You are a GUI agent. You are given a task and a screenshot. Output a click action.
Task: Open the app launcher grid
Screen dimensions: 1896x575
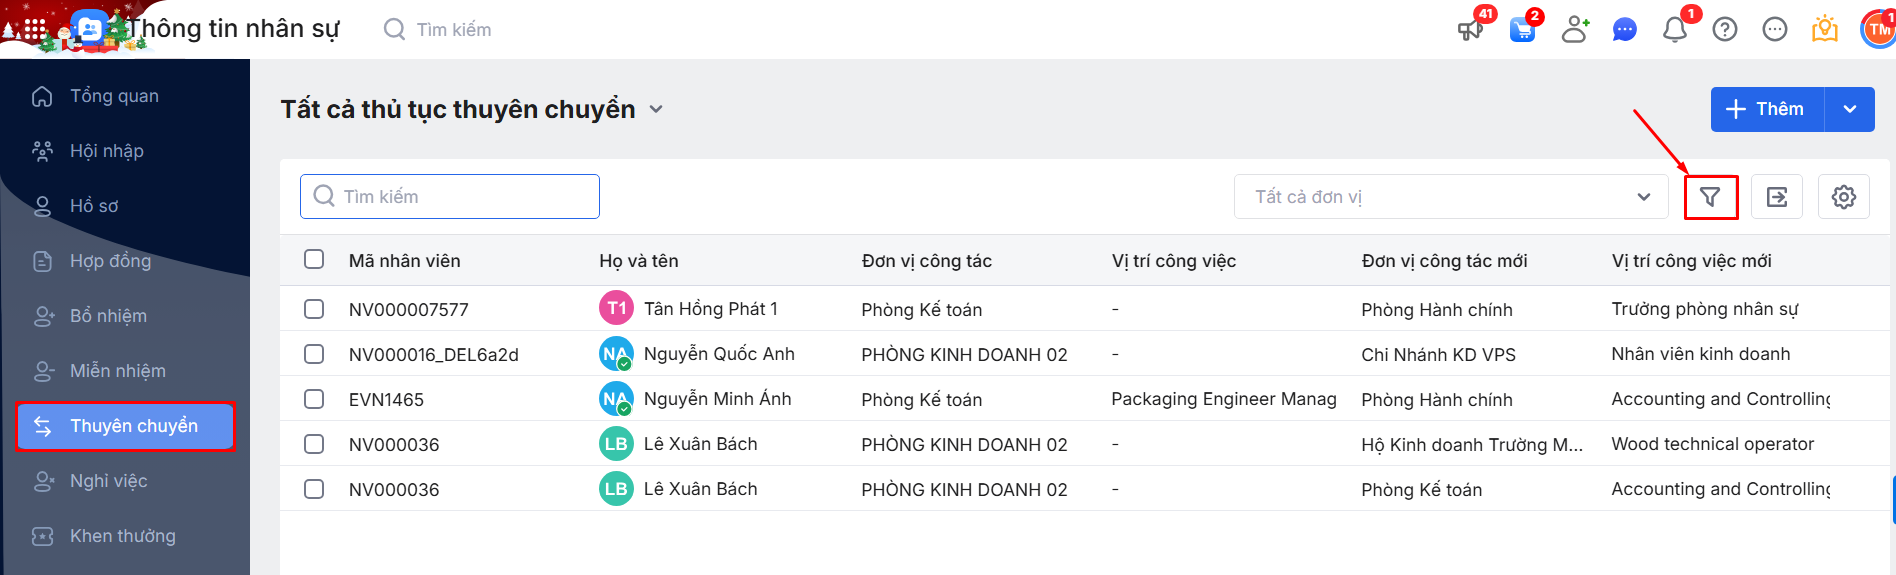(x=35, y=30)
